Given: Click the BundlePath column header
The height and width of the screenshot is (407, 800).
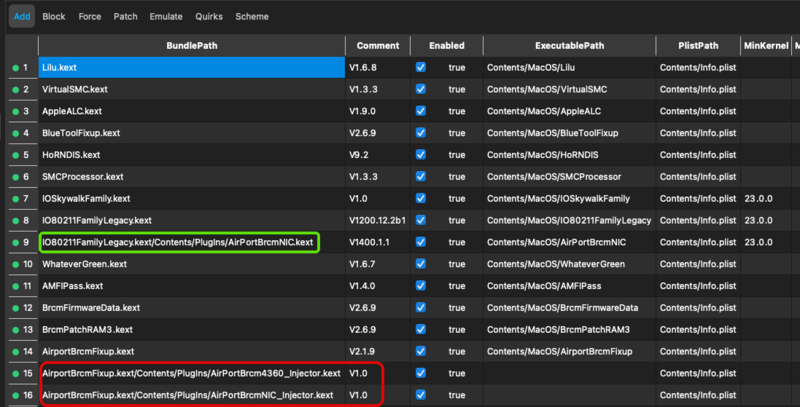Looking at the screenshot, I should coord(192,45).
